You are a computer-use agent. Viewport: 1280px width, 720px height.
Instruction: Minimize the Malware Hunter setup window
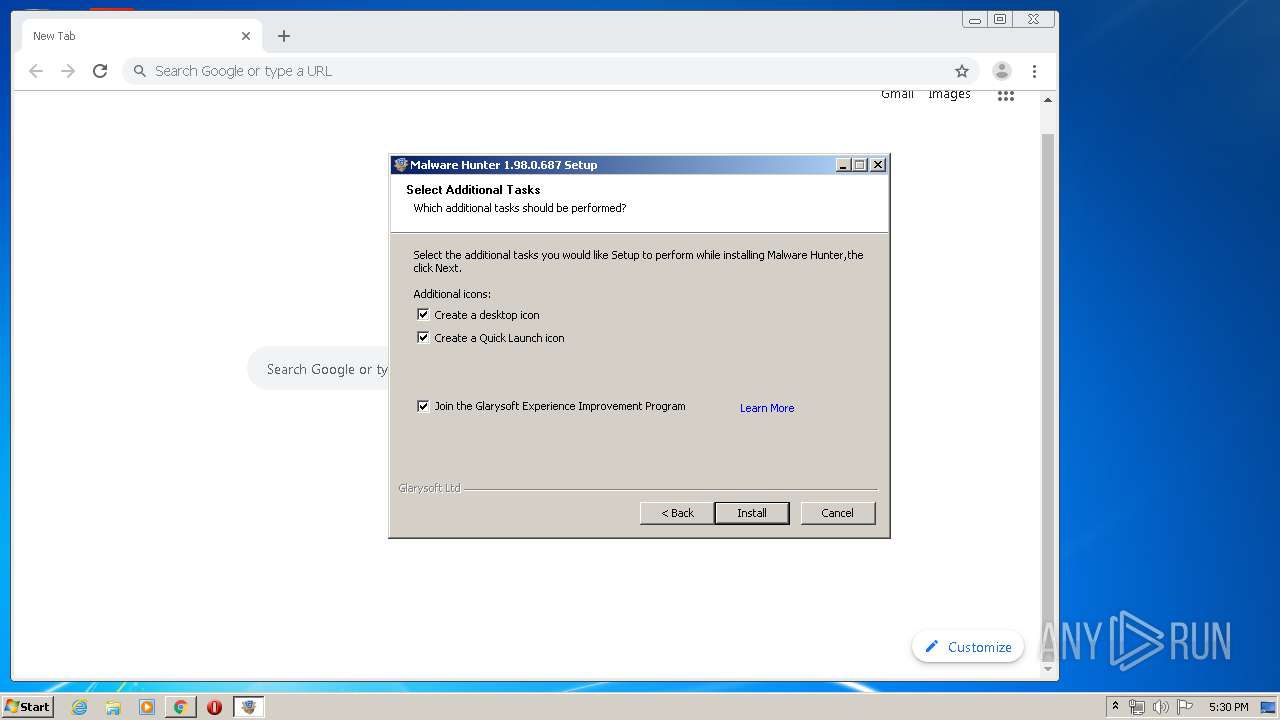point(843,165)
